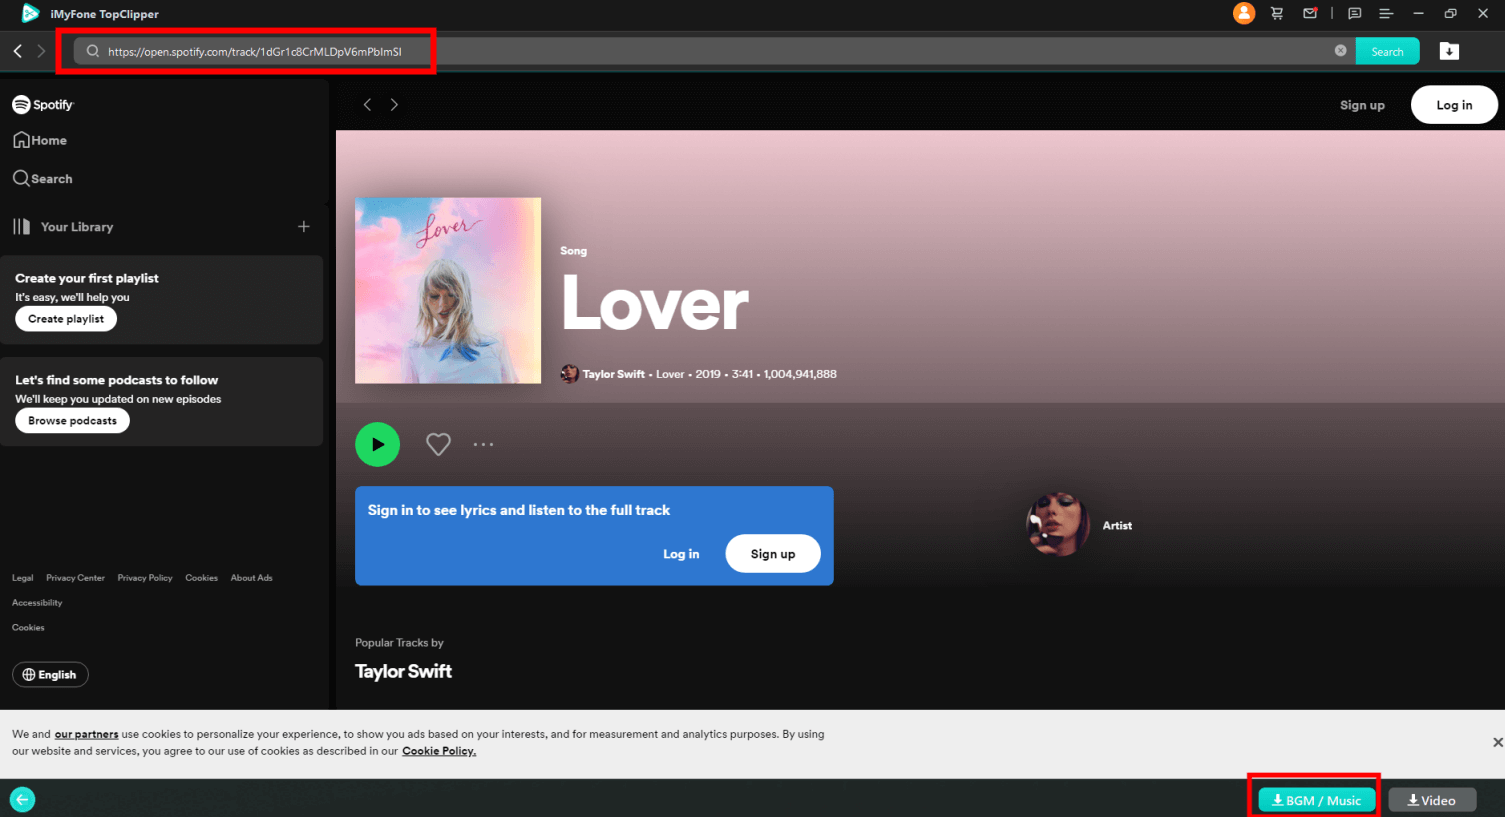Clear the URL with the X icon
Screen dimensions: 1505x817
(1340, 51)
